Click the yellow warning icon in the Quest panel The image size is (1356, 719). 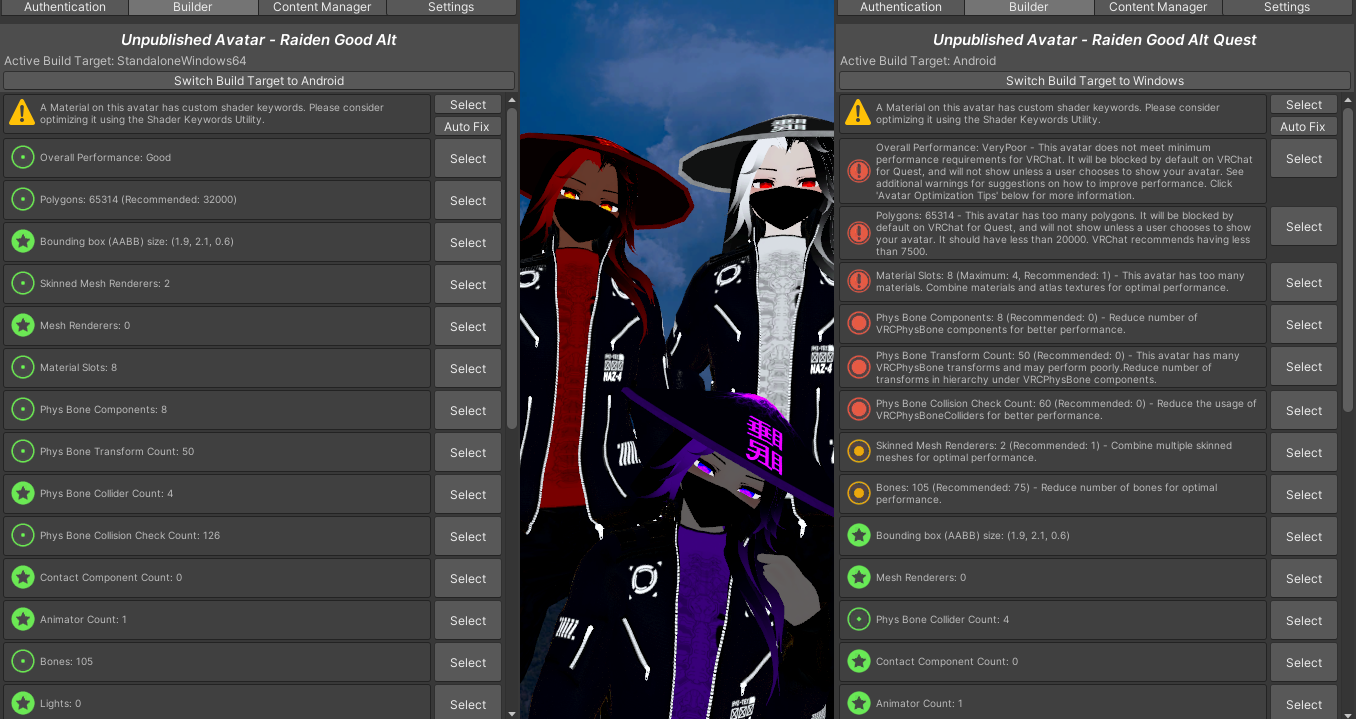858,113
